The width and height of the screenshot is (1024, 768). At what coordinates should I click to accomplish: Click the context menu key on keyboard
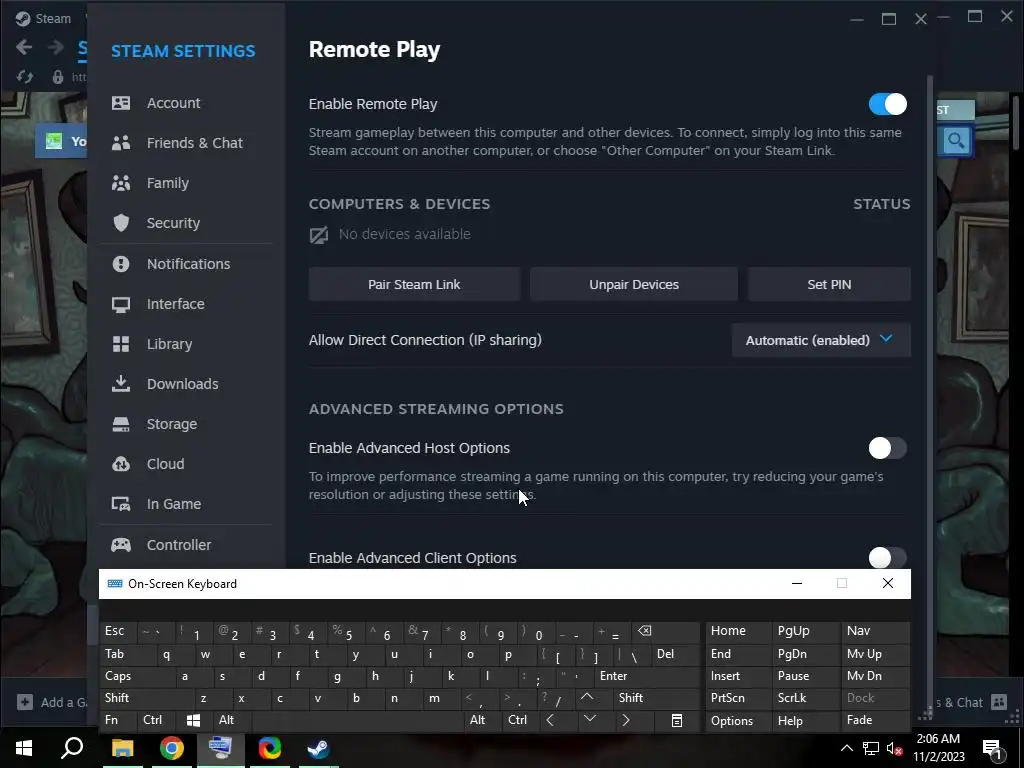(x=677, y=720)
